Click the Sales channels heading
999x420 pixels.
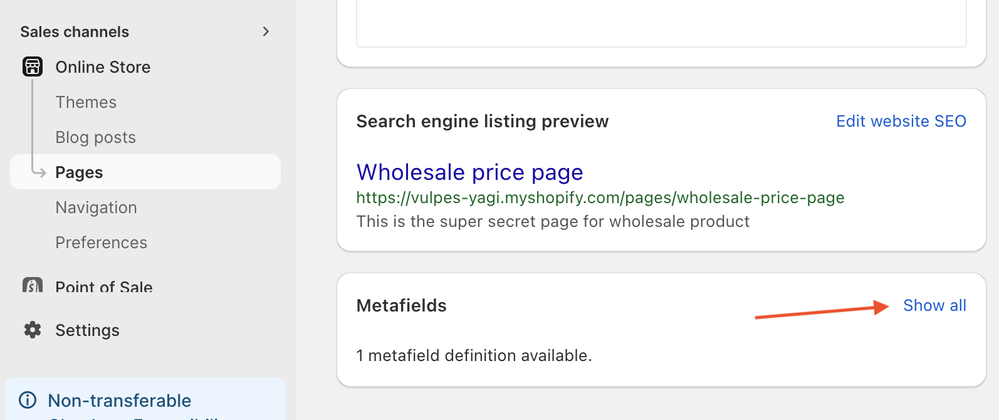(75, 32)
